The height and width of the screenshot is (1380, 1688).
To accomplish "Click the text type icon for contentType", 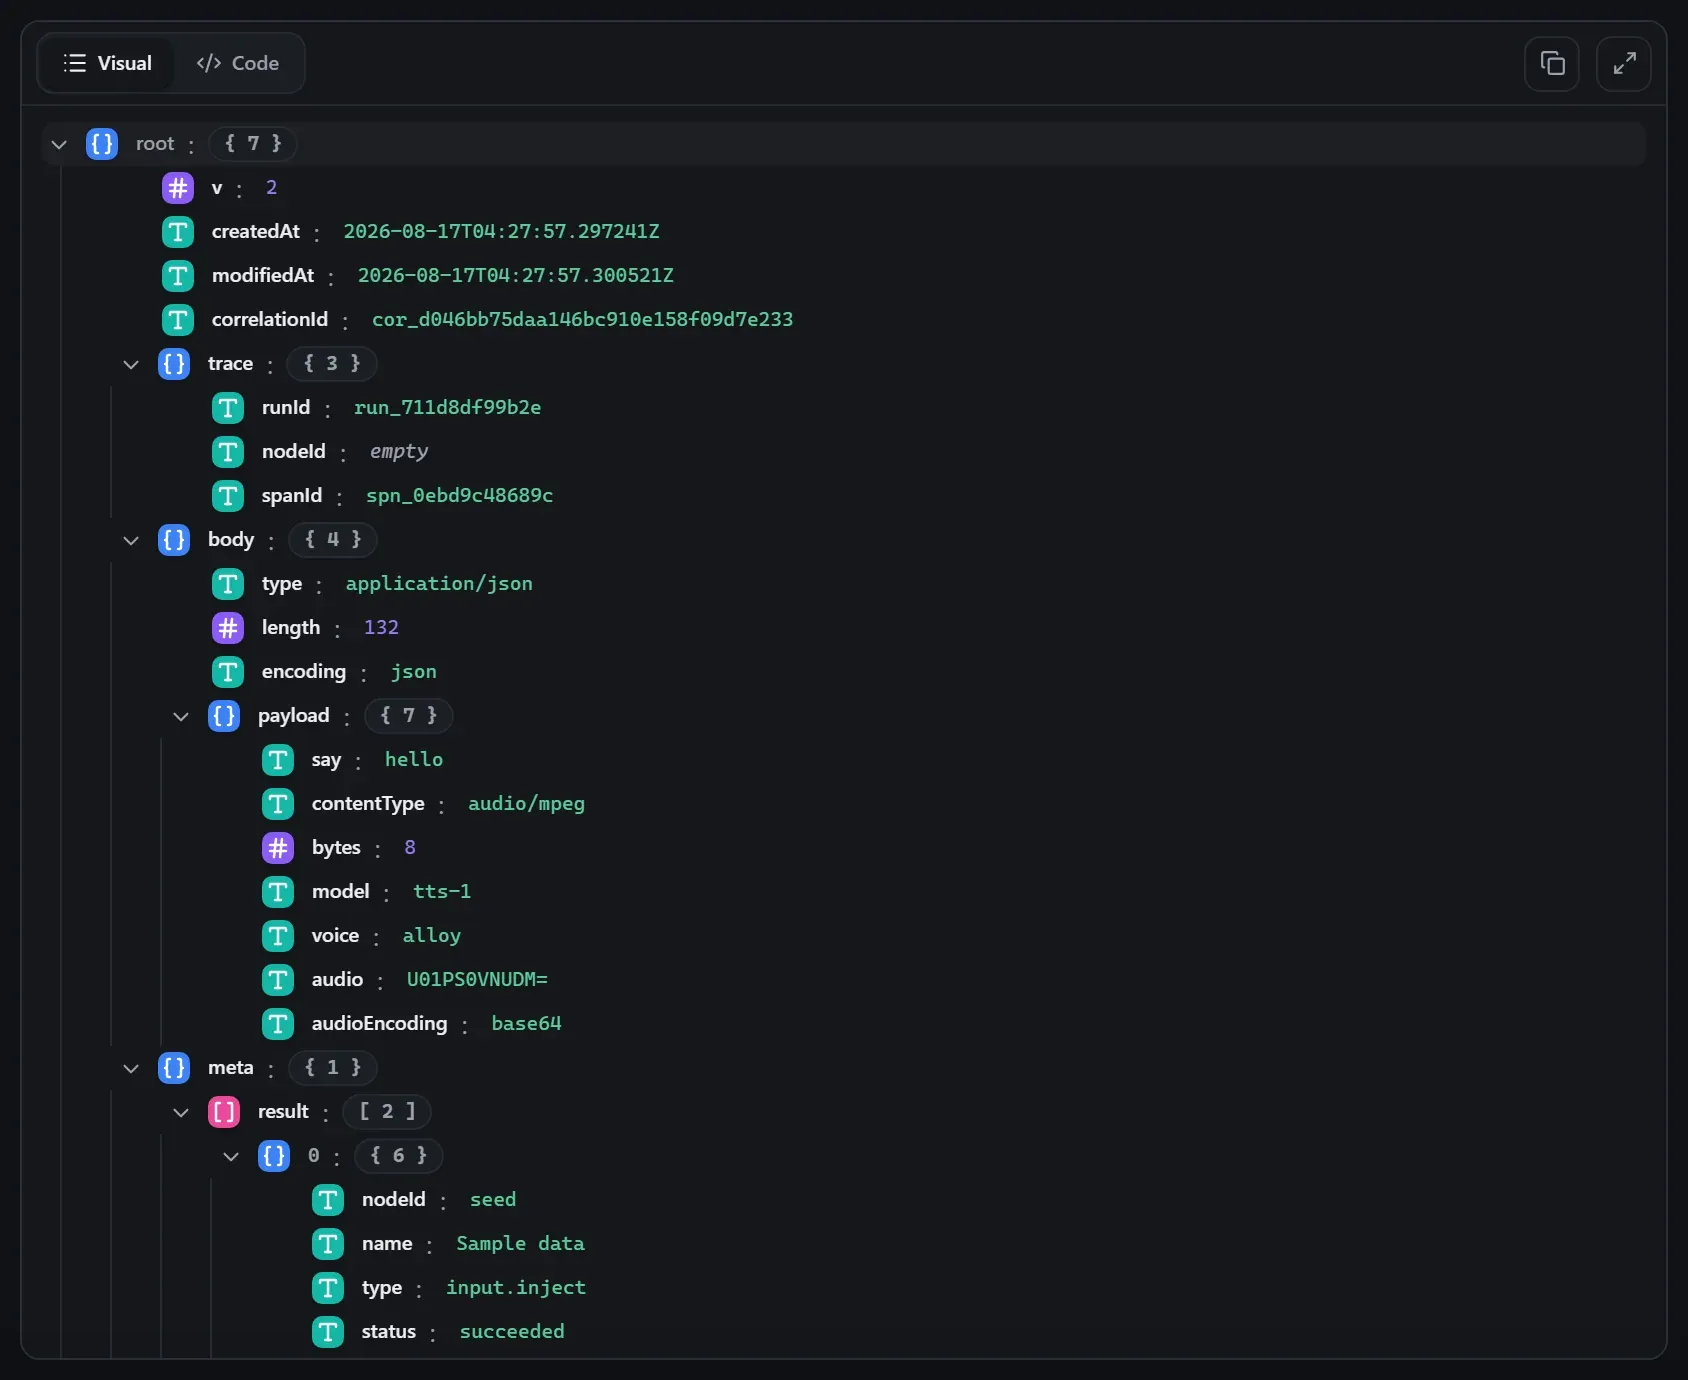I will (x=278, y=804).
